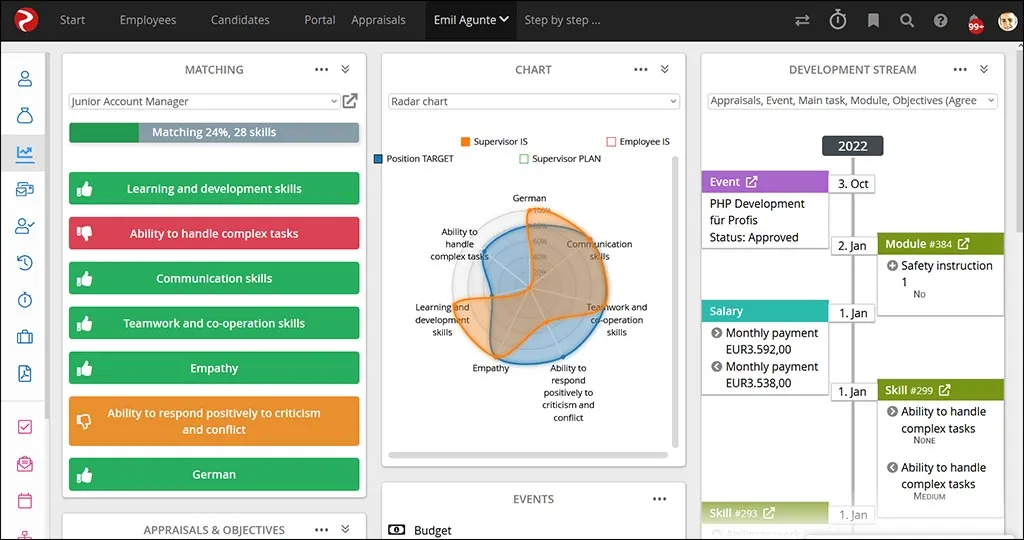Open the Radar chart type dropdown
This screenshot has width=1024, height=540.
[x=533, y=101]
